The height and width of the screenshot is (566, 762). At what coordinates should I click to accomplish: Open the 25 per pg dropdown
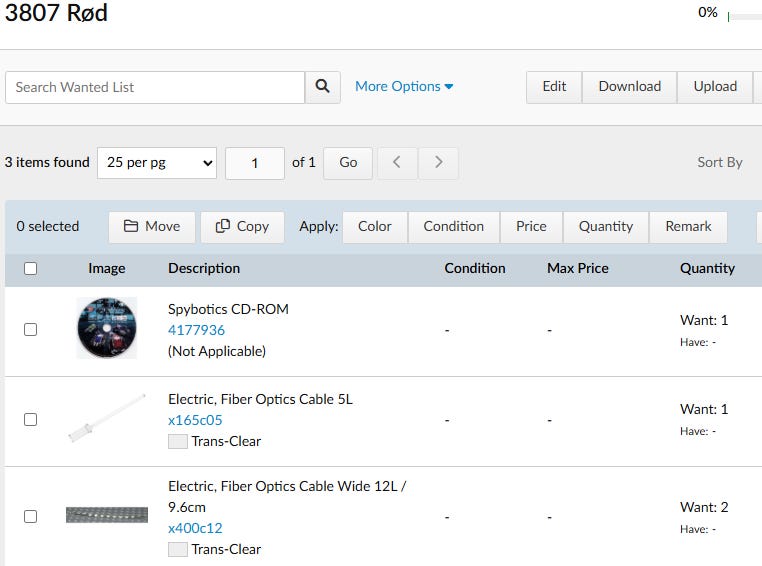click(x=157, y=163)
